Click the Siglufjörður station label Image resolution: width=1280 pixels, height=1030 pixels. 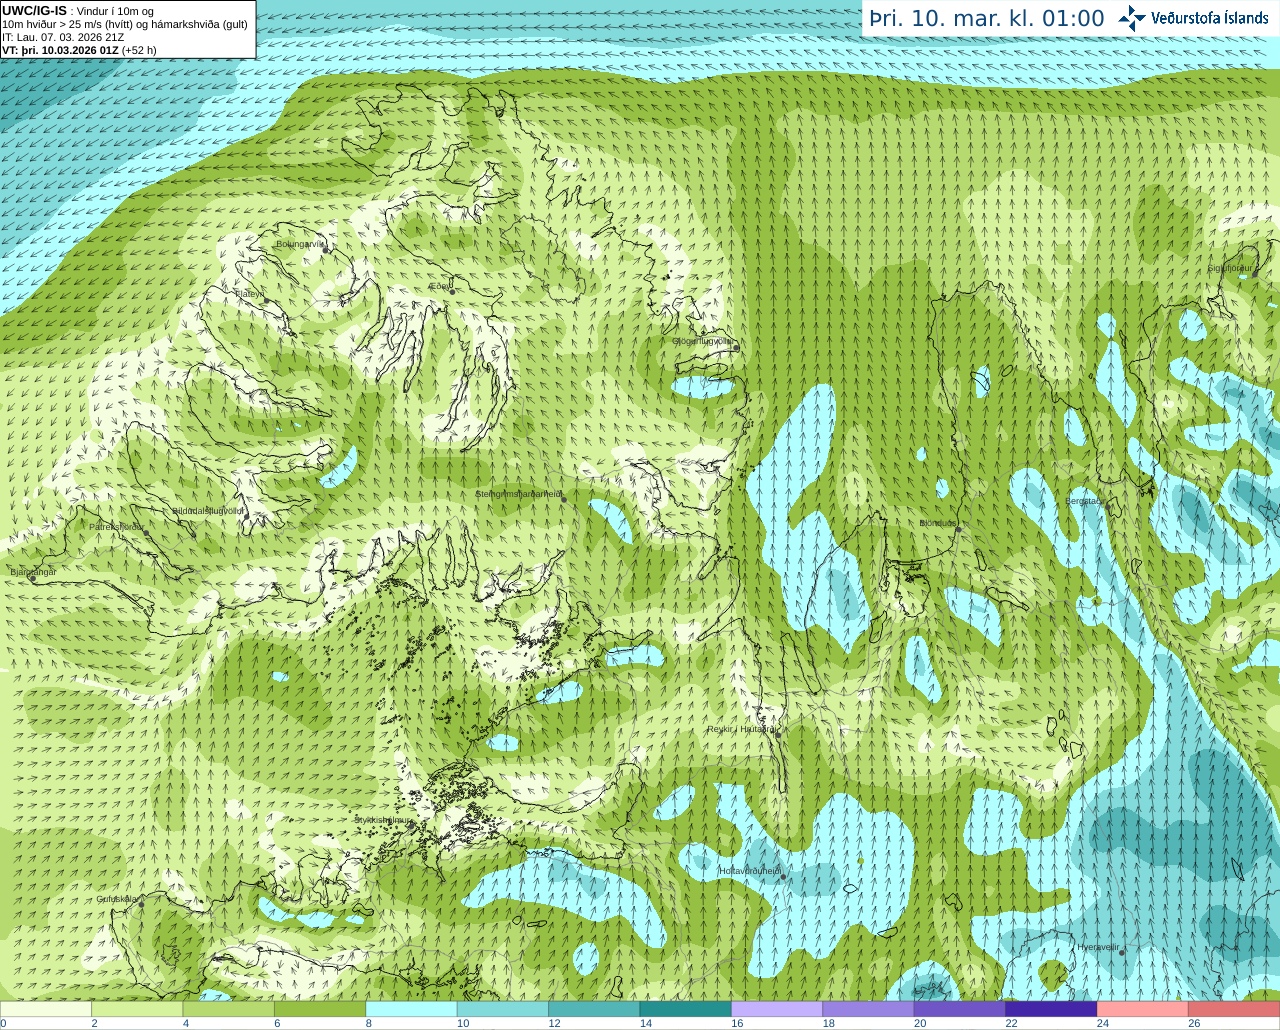click(x=1230, y=268)
